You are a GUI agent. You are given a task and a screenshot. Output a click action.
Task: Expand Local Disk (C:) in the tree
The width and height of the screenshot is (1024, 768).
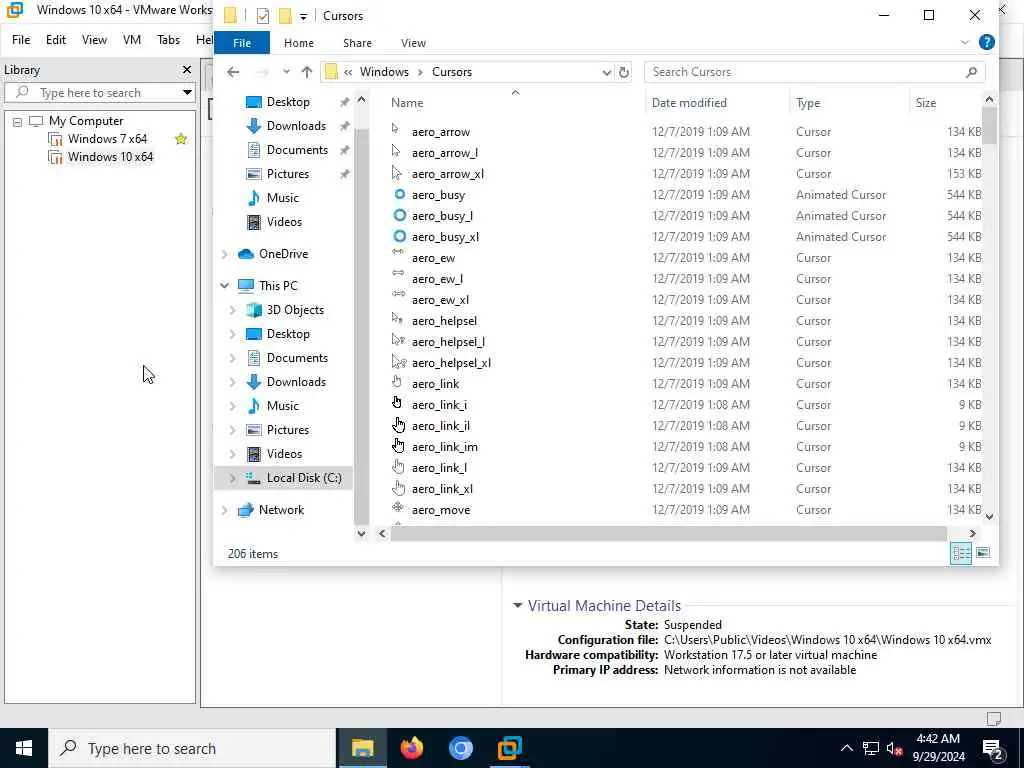(x=232, y=478)
